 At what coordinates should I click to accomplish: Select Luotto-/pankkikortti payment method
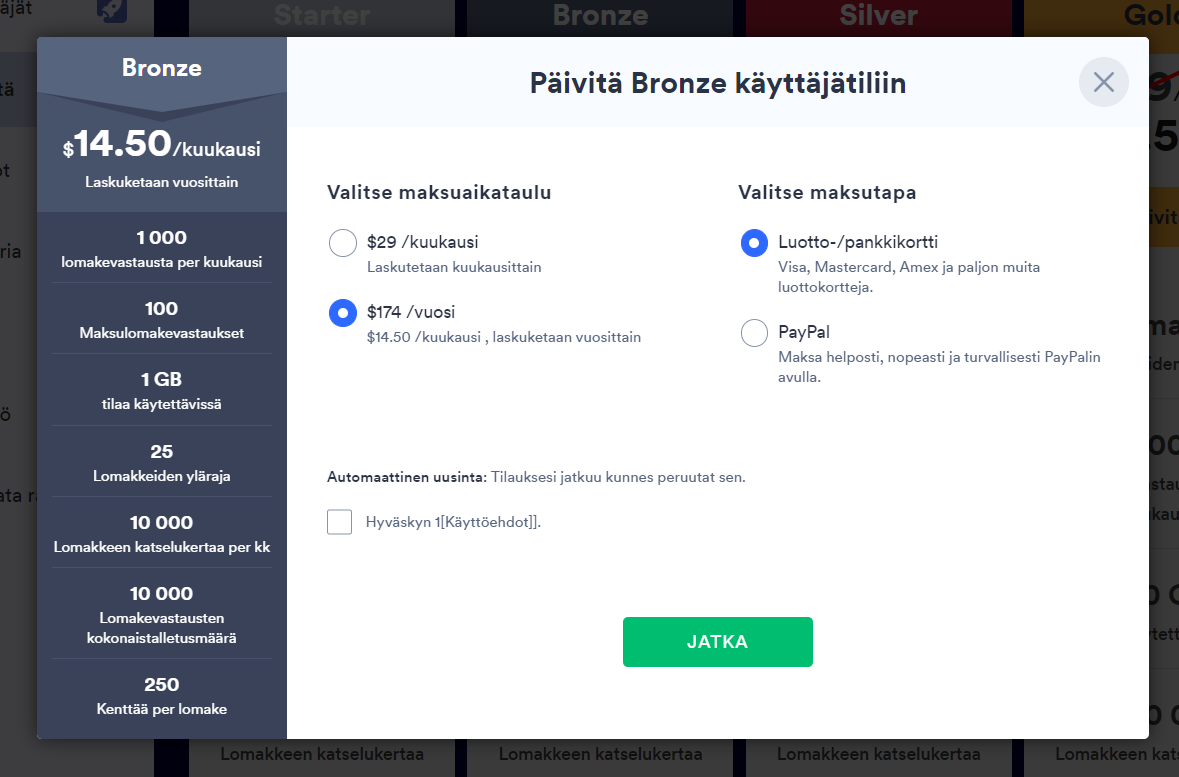(x=754, y=243)
